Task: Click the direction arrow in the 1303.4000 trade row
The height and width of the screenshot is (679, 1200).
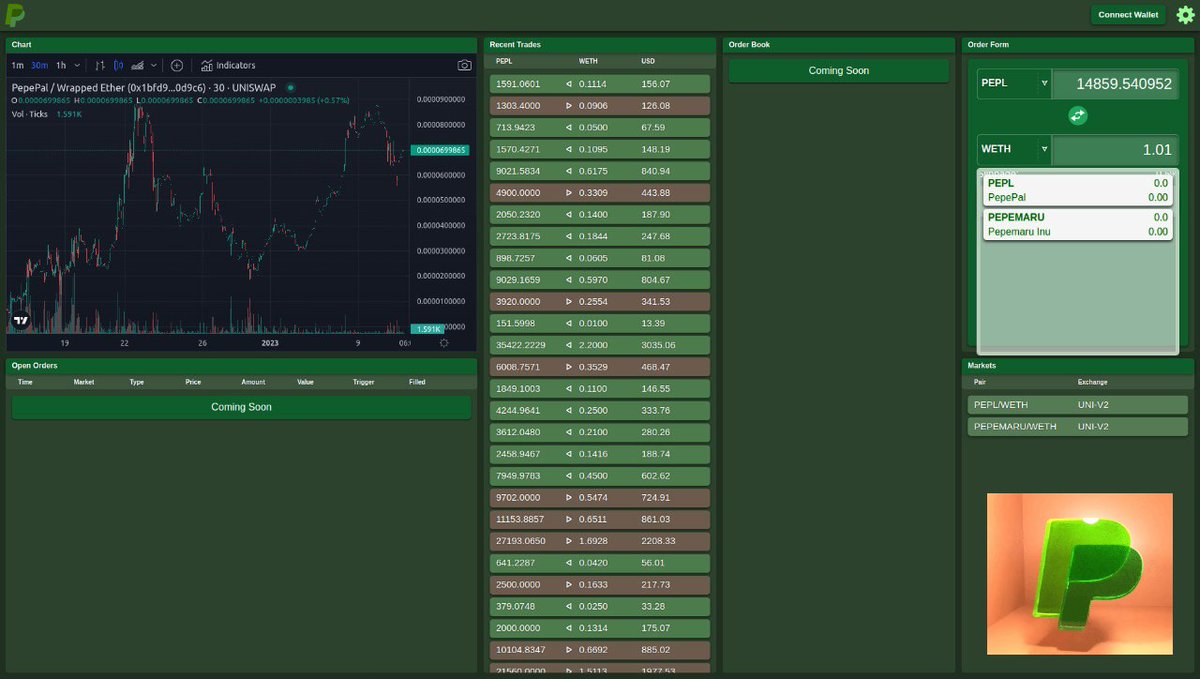Action: tap(569, 106)
